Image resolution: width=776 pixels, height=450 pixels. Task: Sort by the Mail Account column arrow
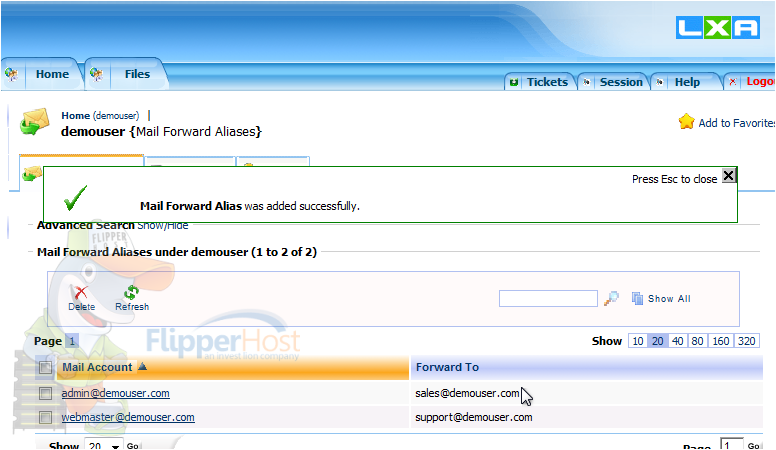143,366
